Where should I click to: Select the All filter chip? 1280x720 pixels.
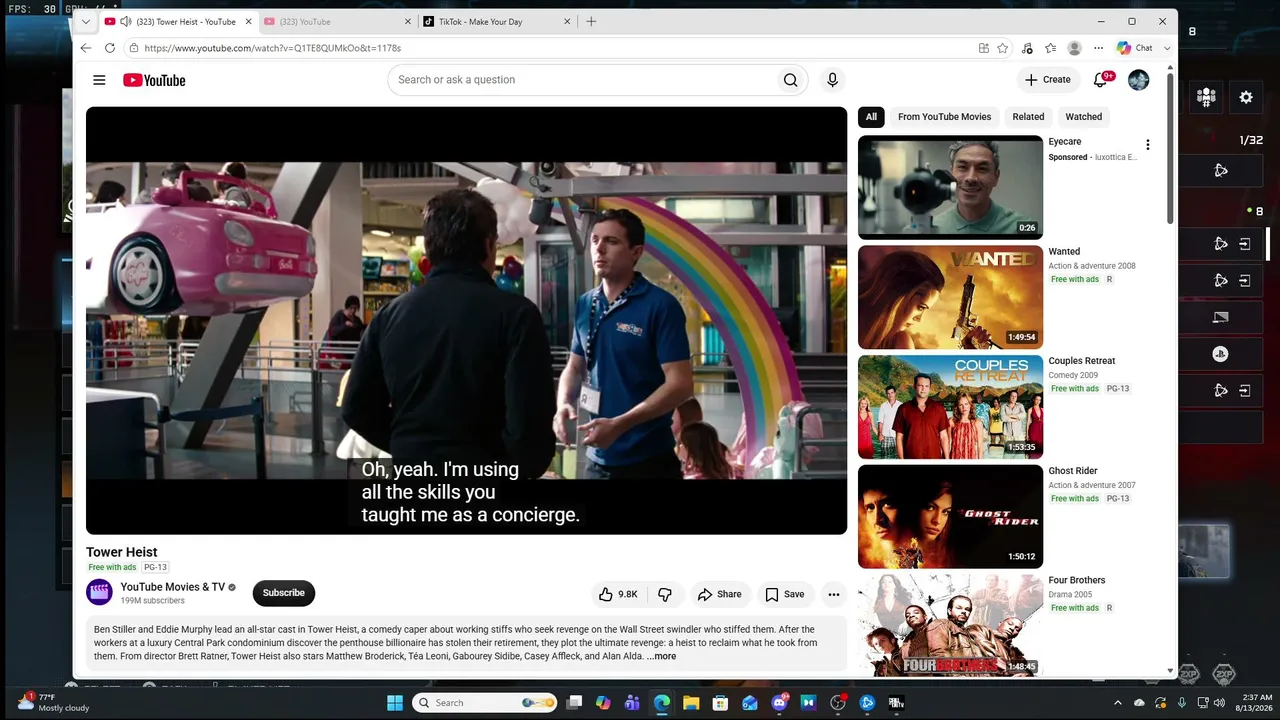871,117
